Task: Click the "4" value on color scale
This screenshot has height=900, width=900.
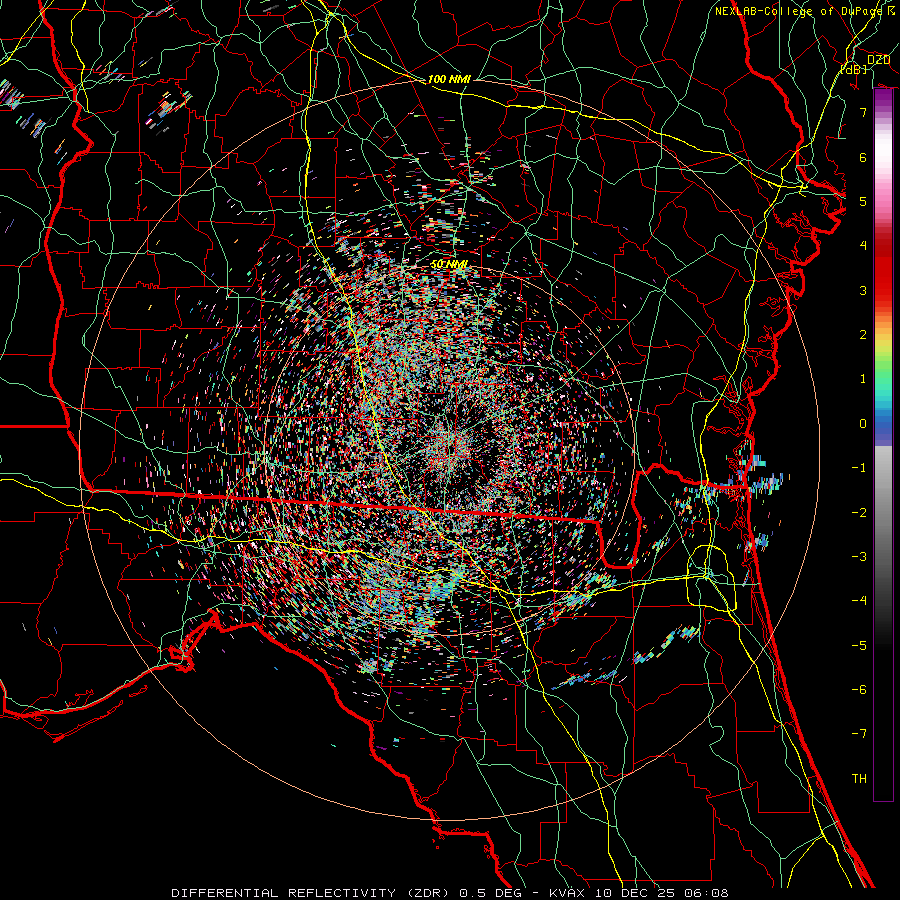Action: click(863, 246)
